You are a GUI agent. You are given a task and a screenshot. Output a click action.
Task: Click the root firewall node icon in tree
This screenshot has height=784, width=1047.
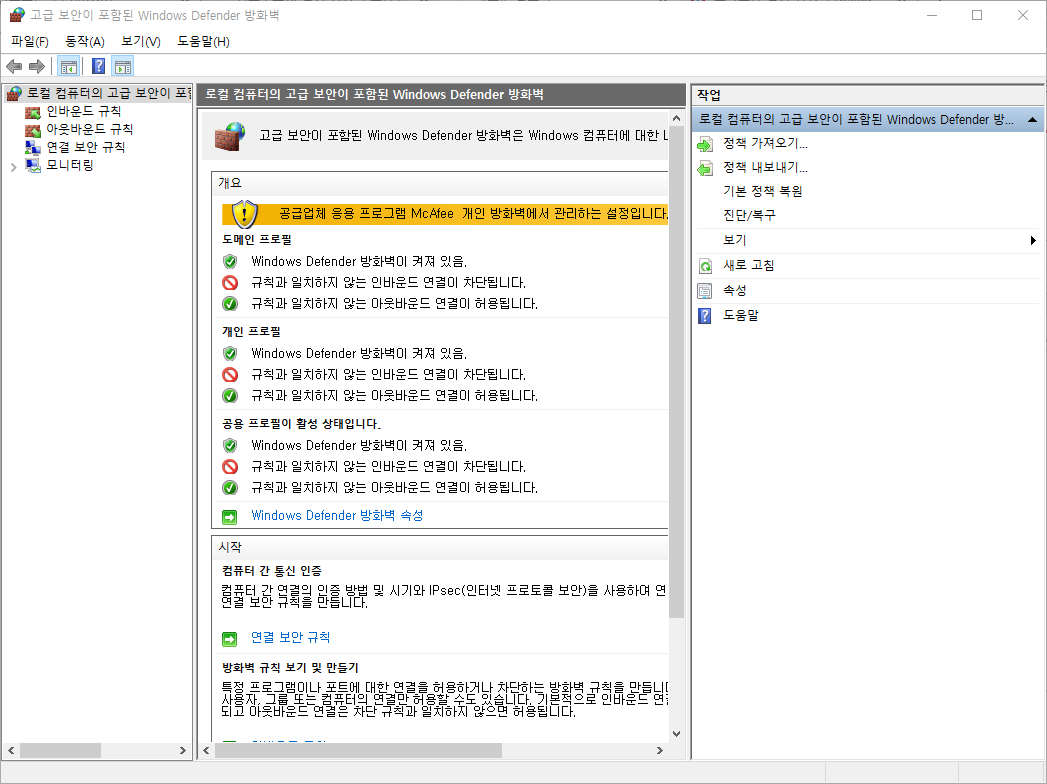coord(15,93)
